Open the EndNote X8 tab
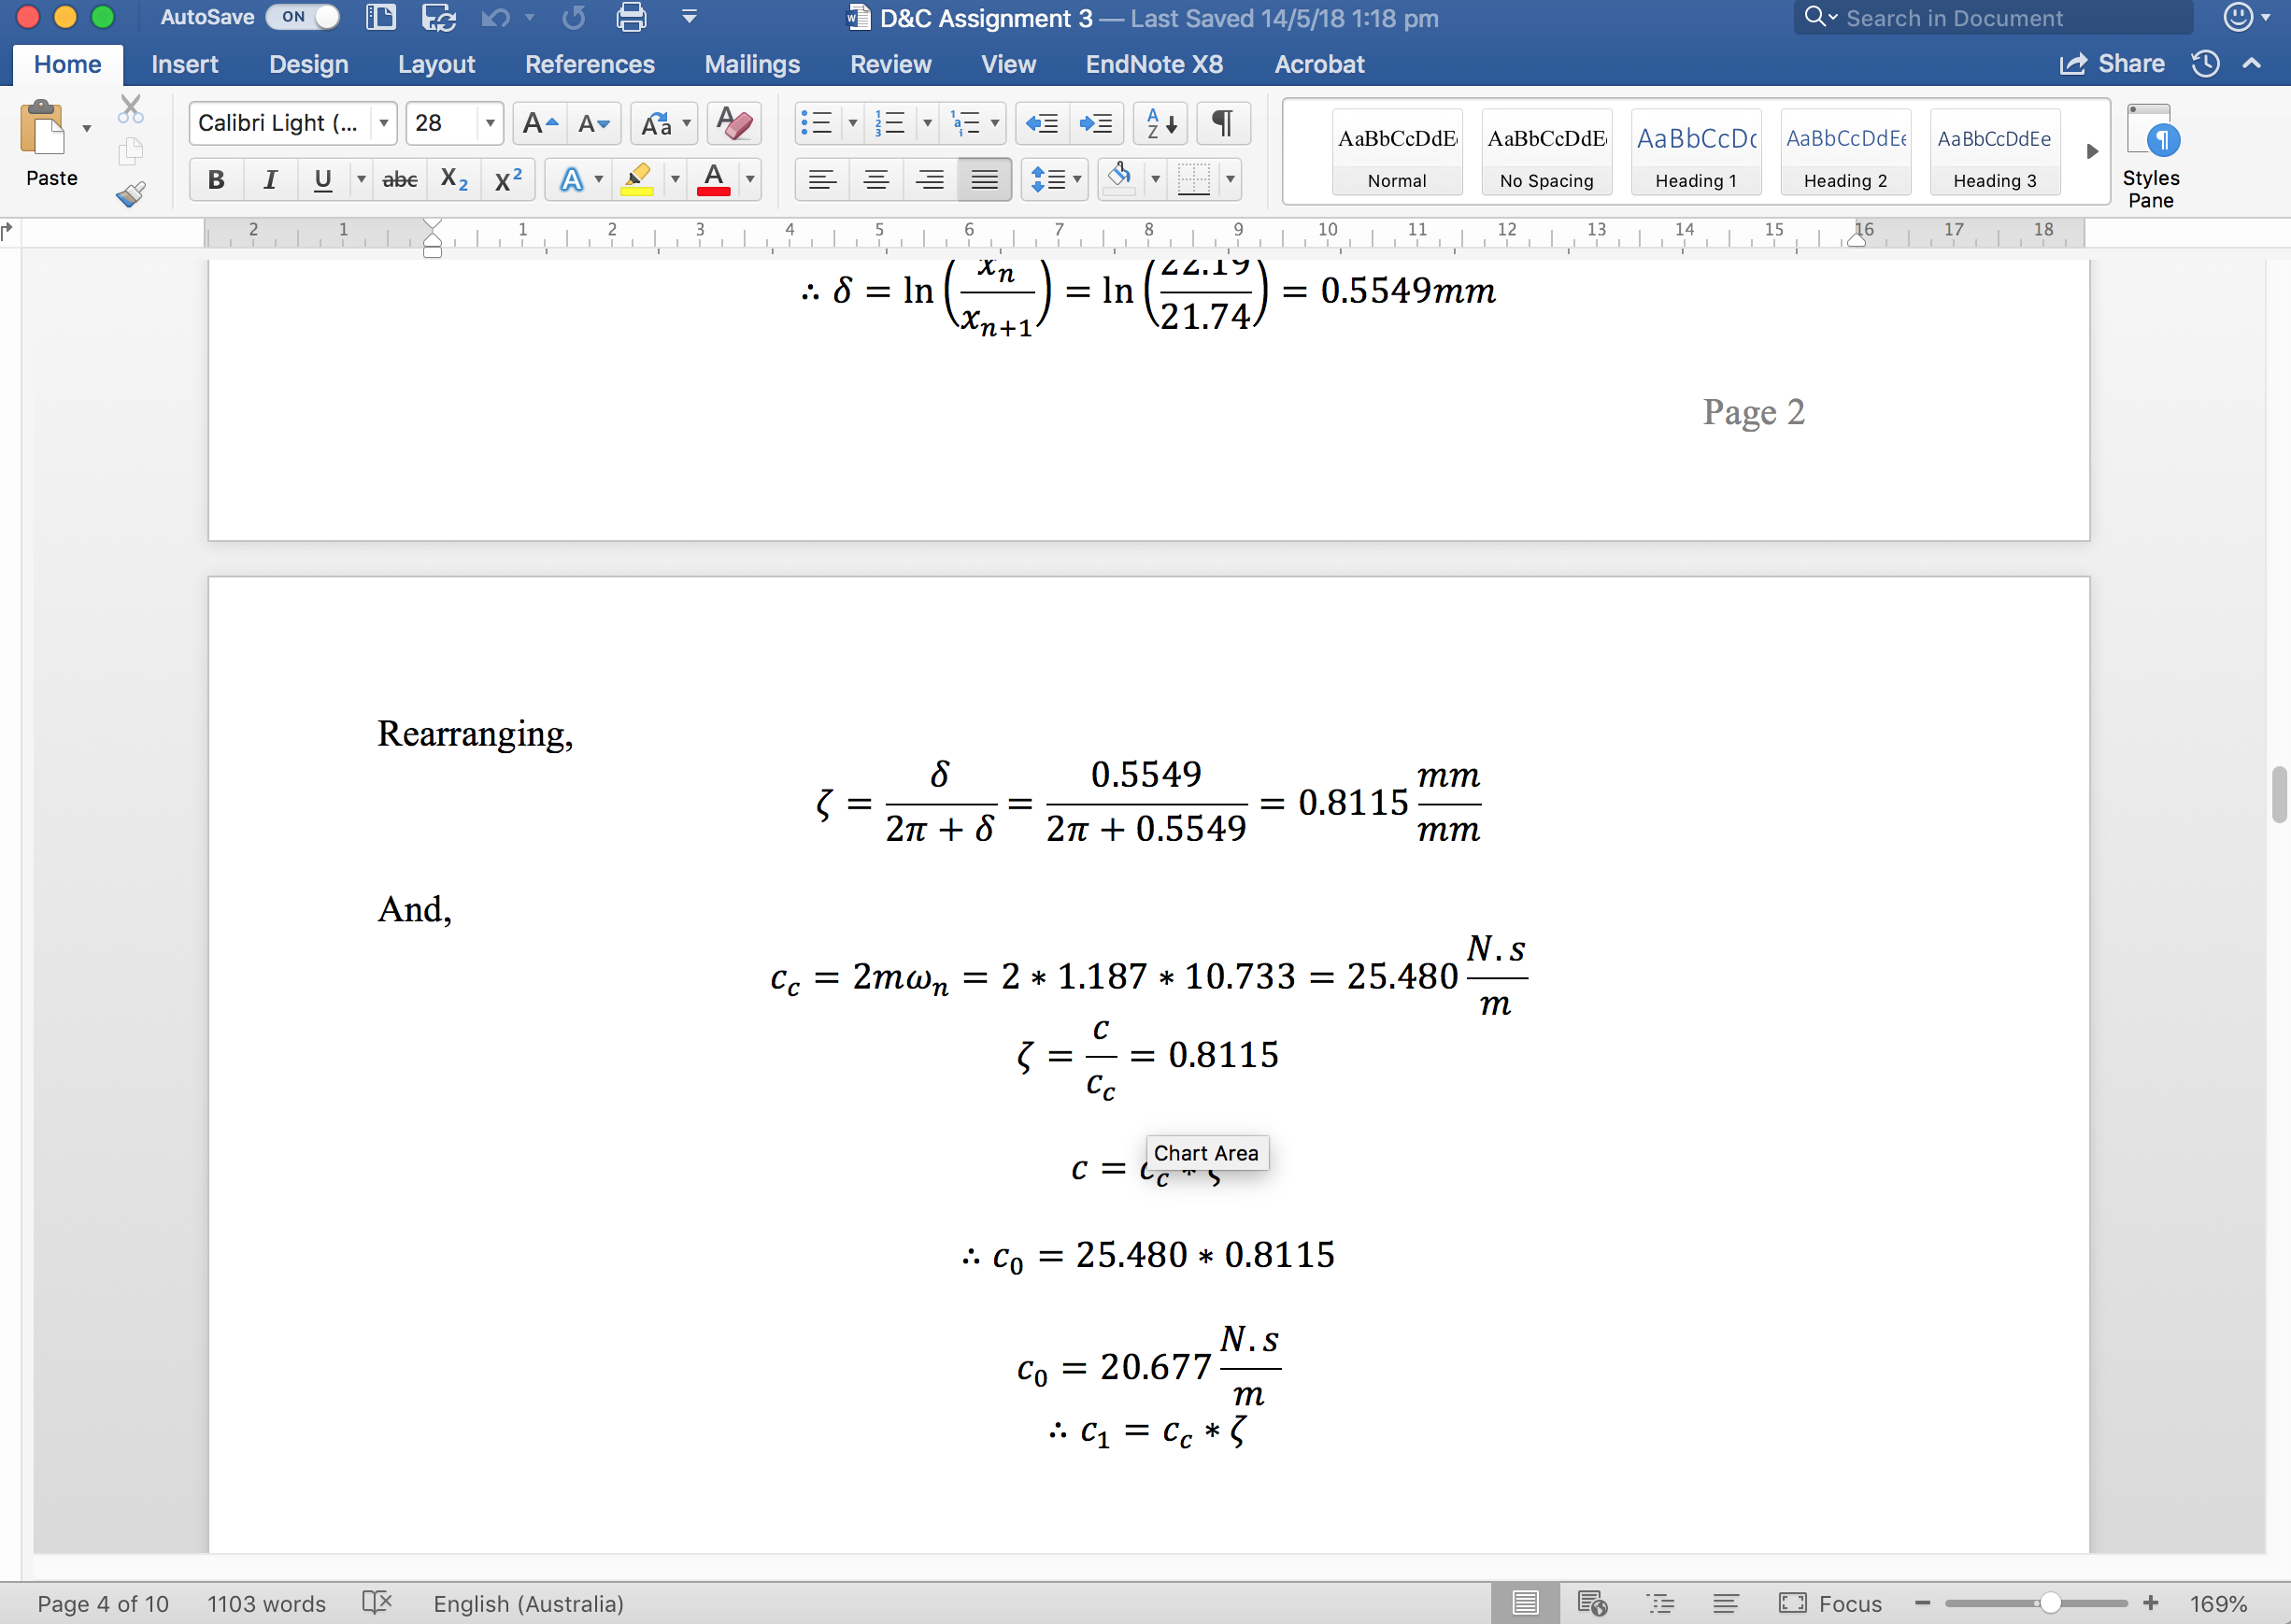This screenshot has width=2291, height=1624. pos(1154,64)
